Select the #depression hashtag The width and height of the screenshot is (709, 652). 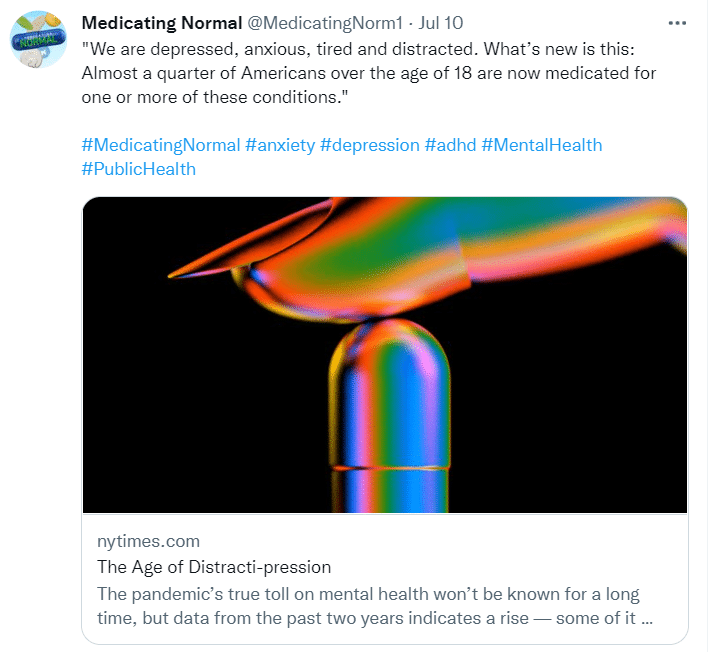click(370, 145)
